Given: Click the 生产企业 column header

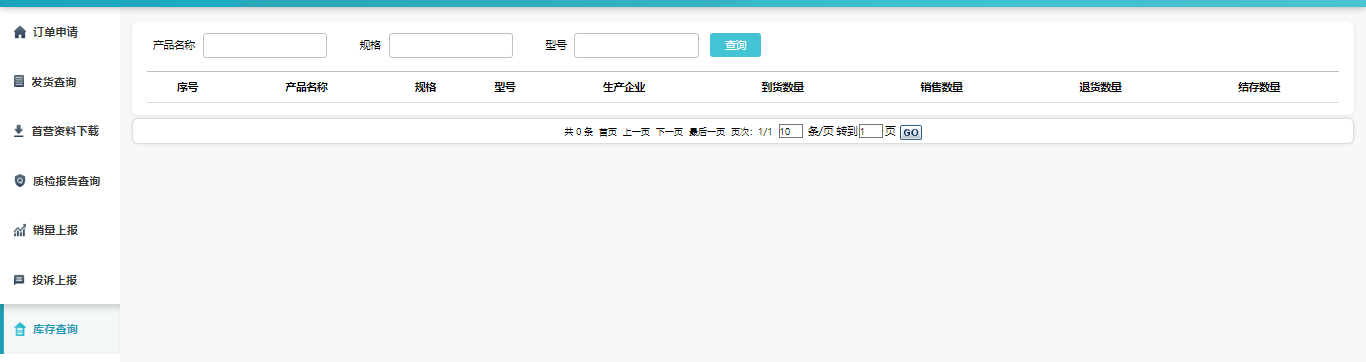Looking at the screenshot, I should (x=624, y=87).
